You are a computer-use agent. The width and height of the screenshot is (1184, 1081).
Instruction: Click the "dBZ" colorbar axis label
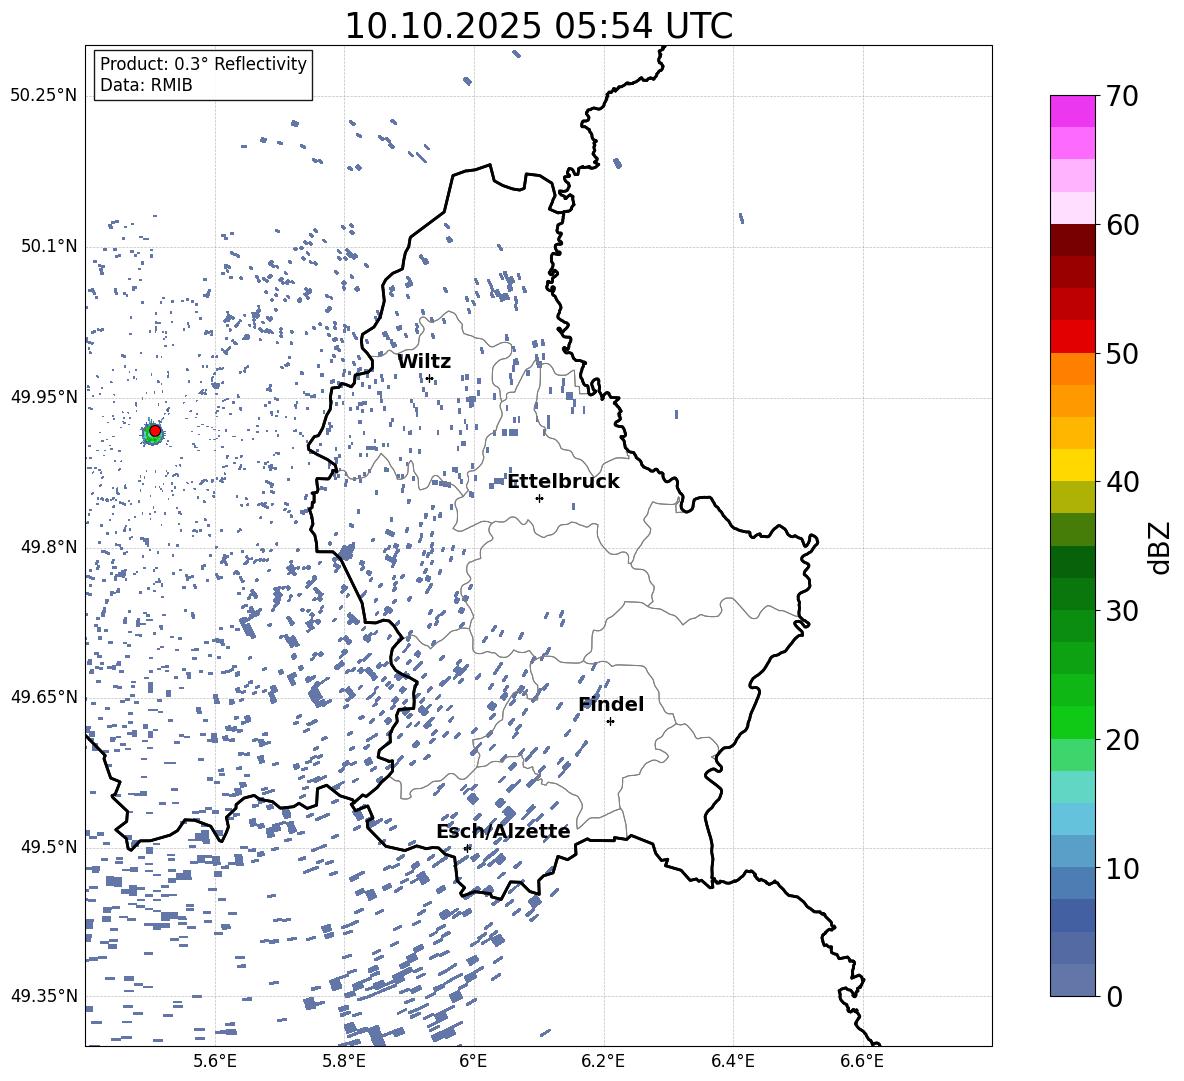pos(1161,547)
